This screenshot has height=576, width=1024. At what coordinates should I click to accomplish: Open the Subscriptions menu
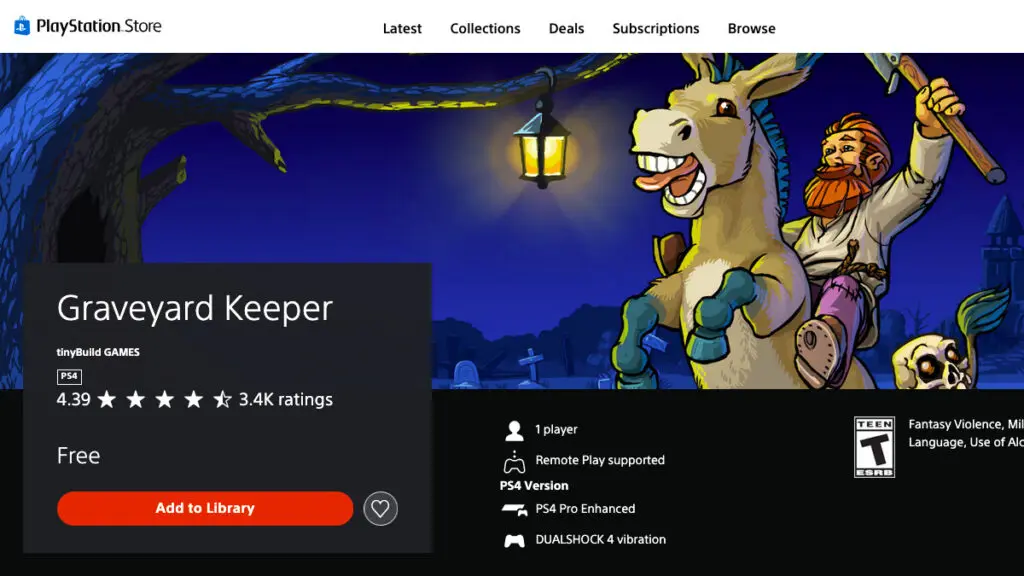click(655, 29)
